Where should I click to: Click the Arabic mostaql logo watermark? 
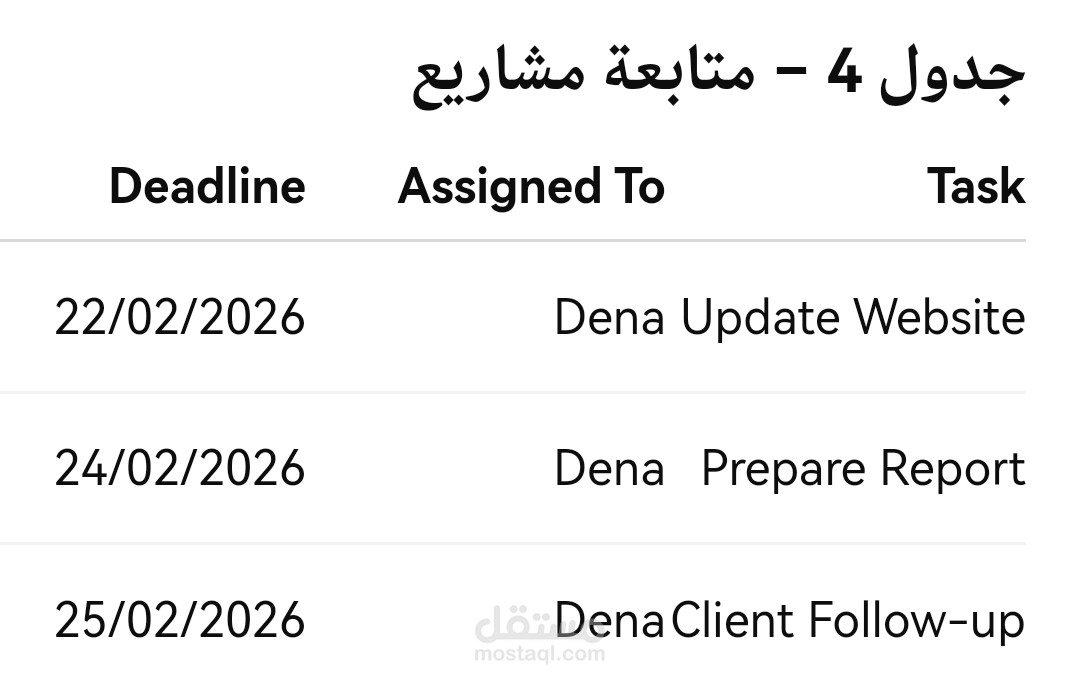pyautogui.click(x=520, y=628)
